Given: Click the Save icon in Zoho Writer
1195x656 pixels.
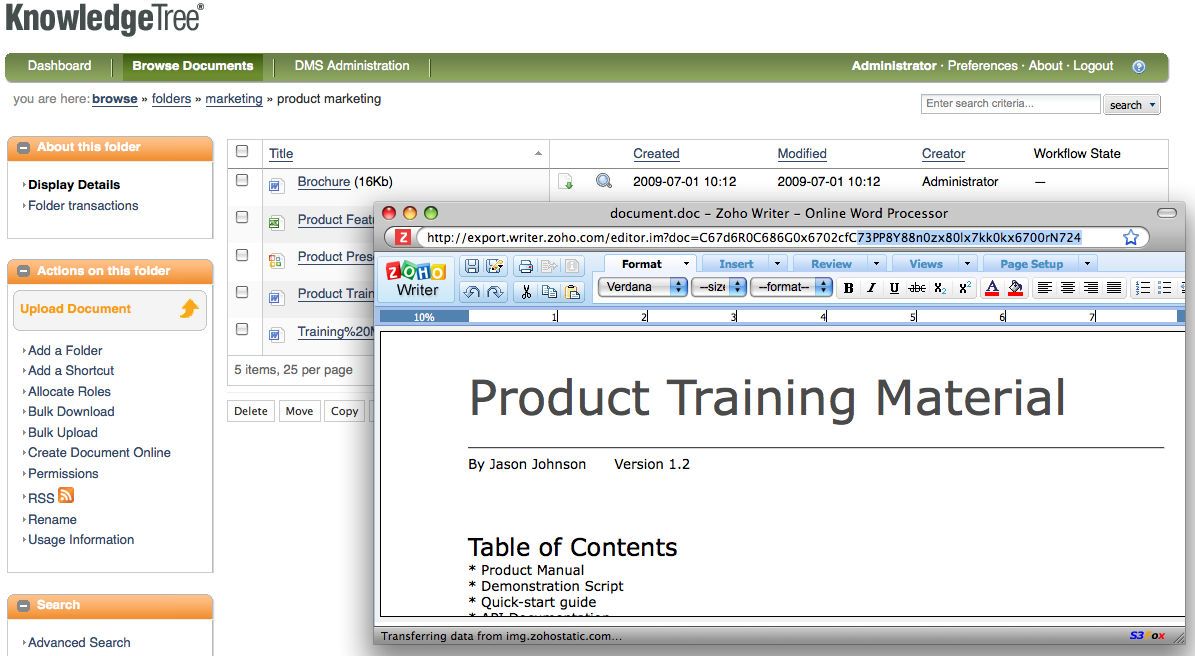Looking at the screenshot, I should 471,266.
